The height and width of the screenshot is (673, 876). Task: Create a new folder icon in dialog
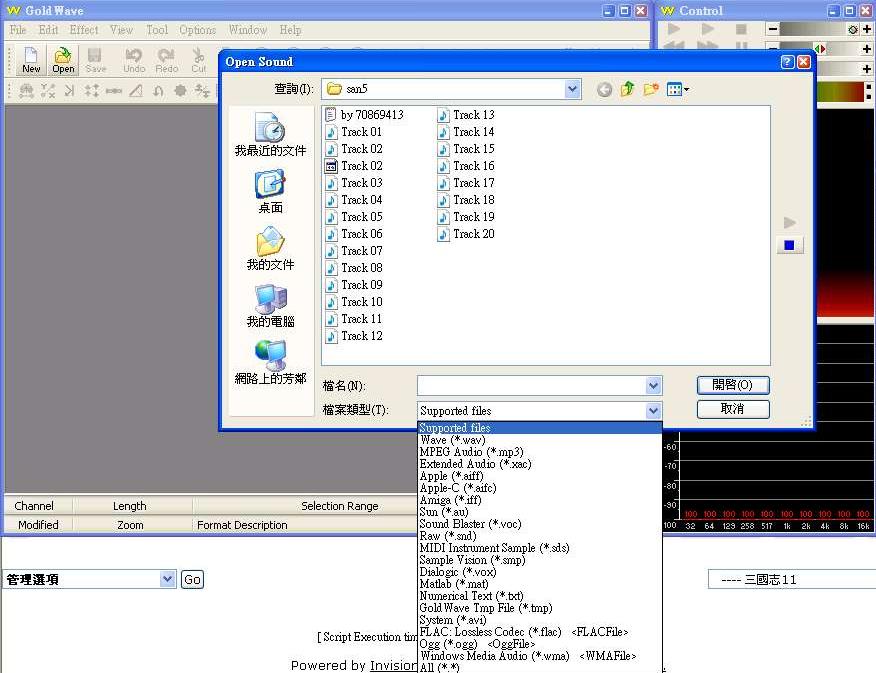[651, 89]
